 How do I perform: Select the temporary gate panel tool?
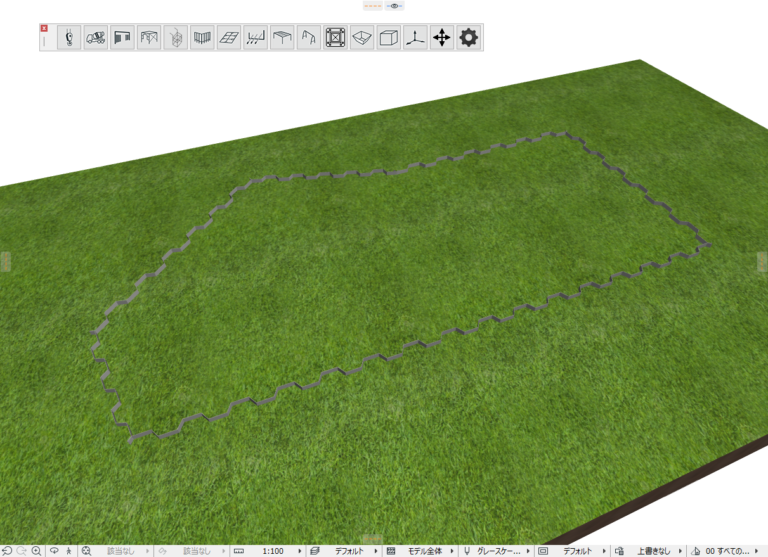click(x=122, y=37)
